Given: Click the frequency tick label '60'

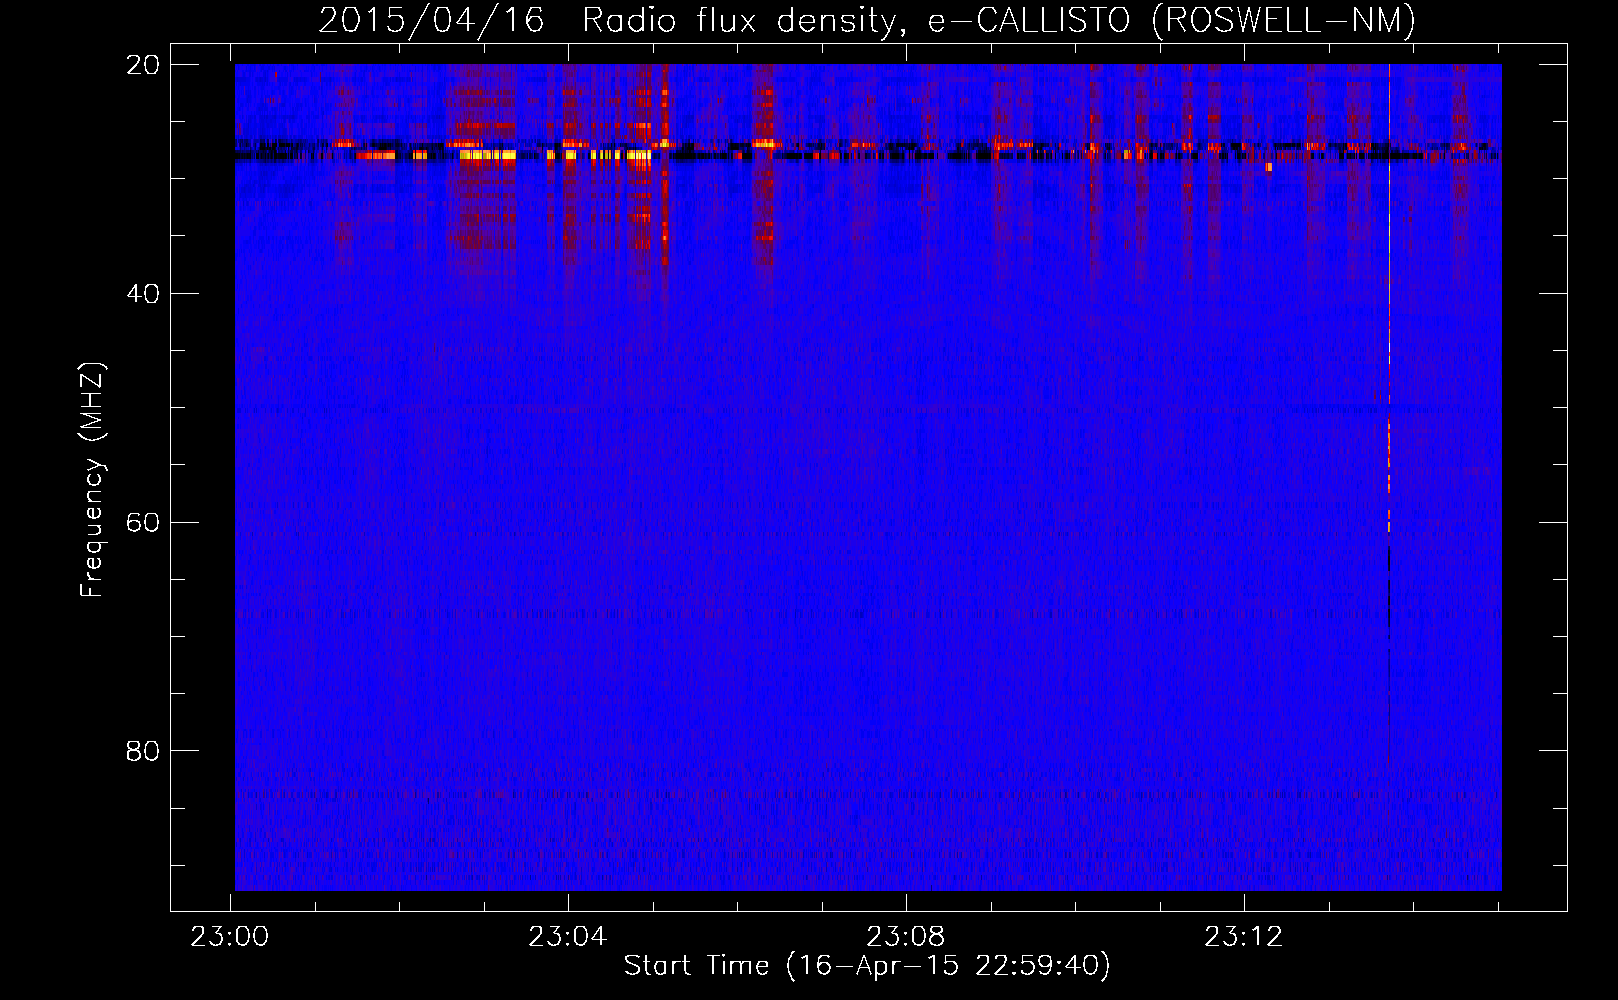Looking at the screenshot, I should (144, 522).
